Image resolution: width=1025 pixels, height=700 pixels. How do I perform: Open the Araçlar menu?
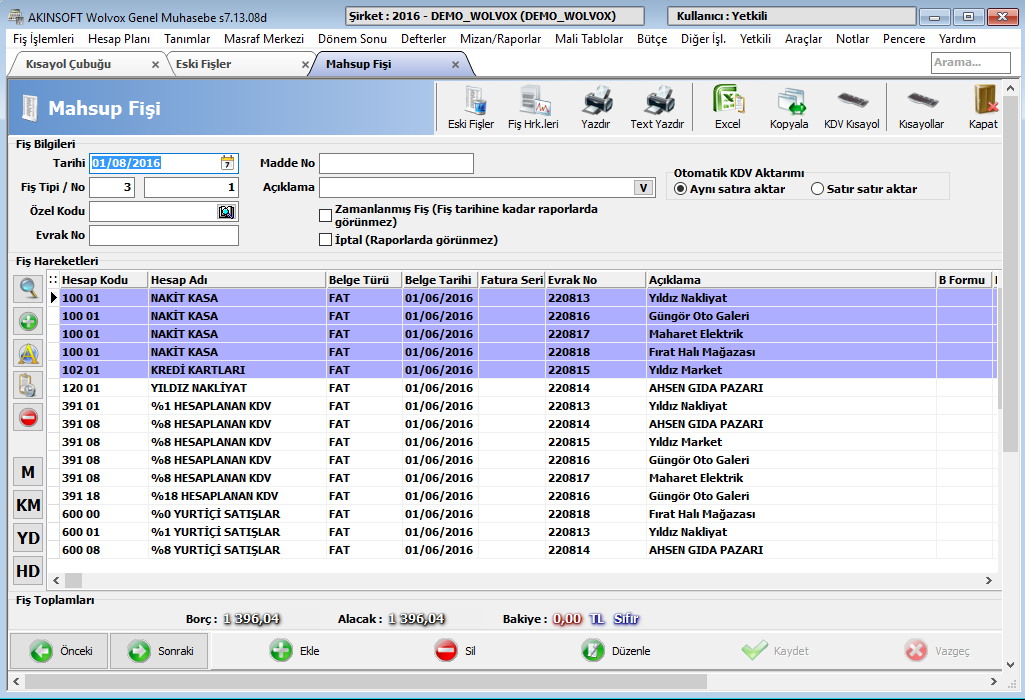[803, 39]
